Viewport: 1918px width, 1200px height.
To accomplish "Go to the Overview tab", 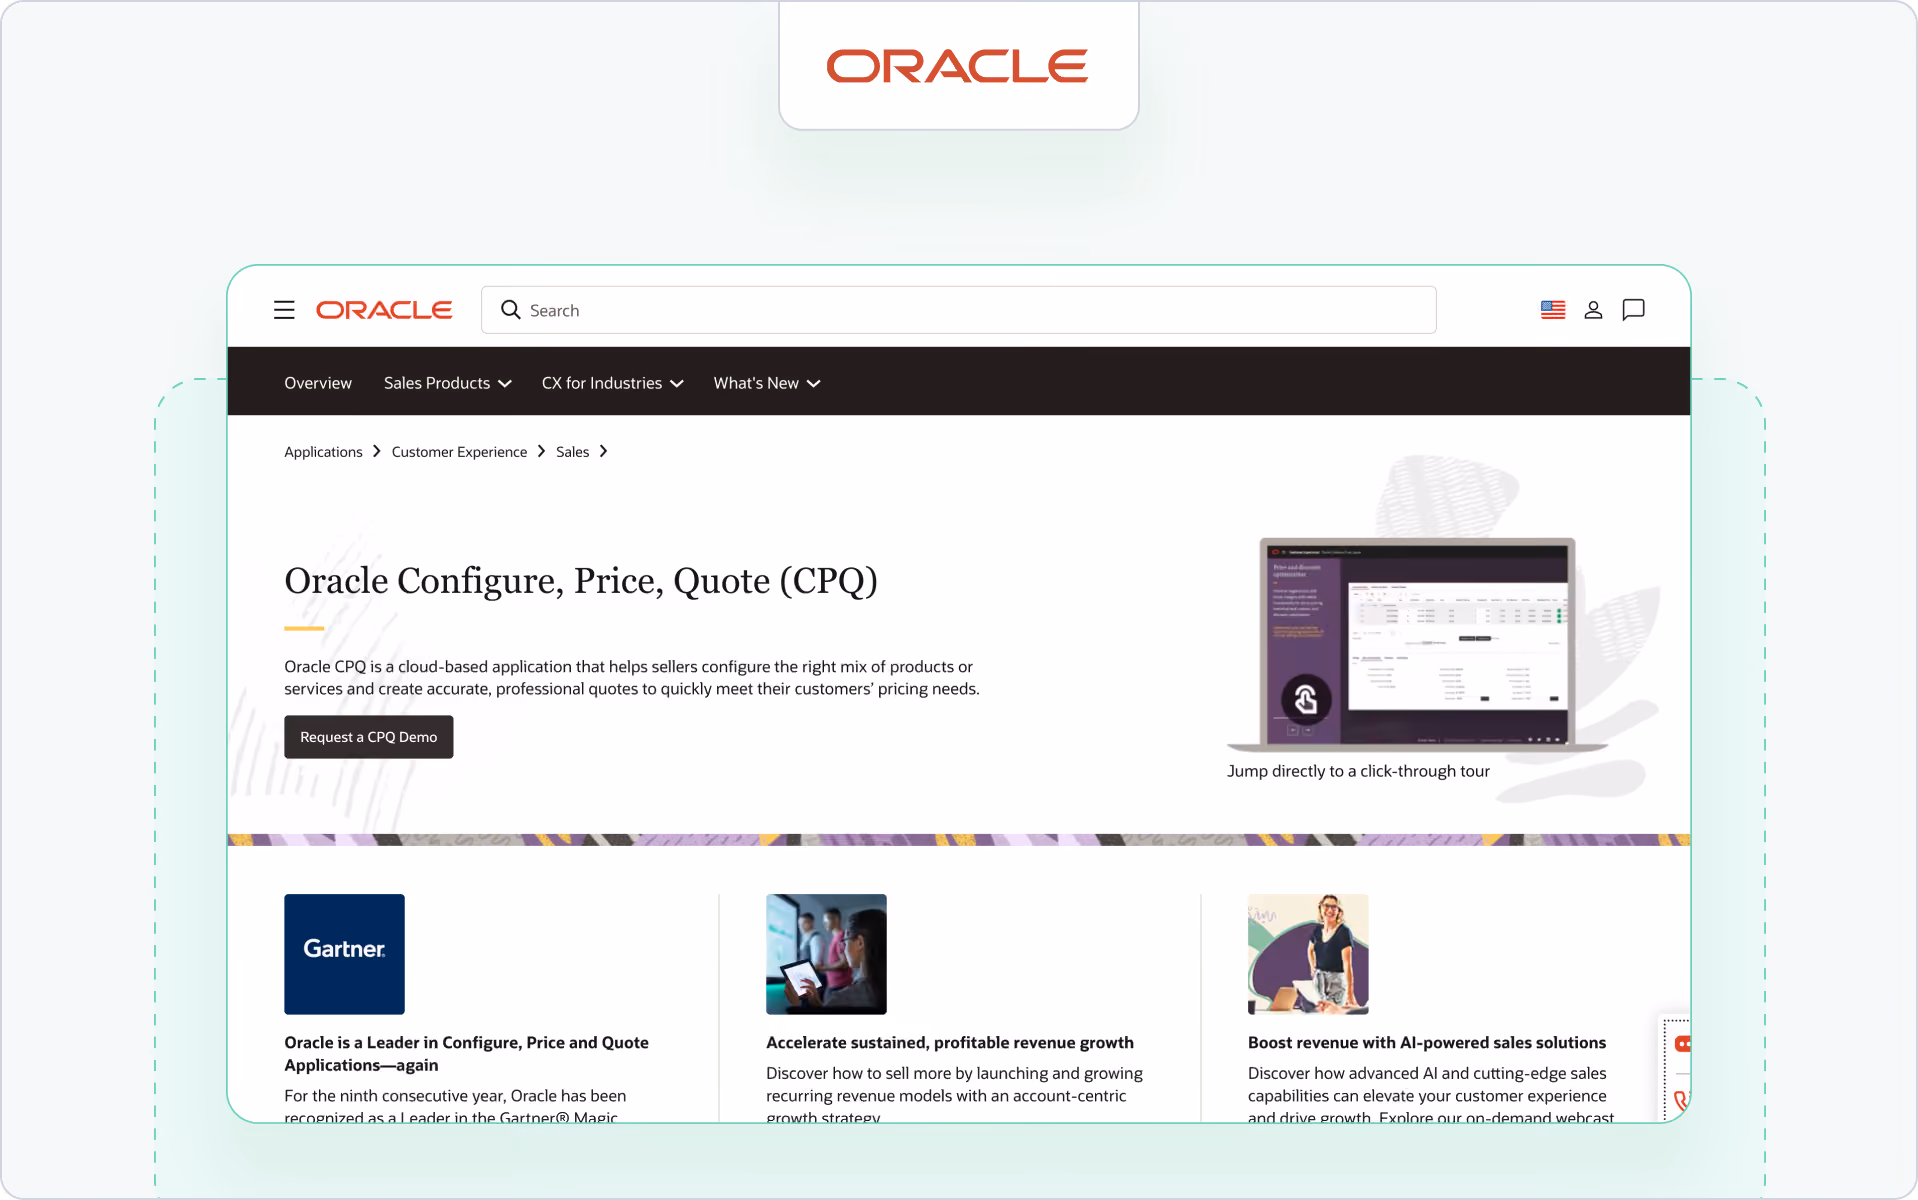I will tap(318, 383).
